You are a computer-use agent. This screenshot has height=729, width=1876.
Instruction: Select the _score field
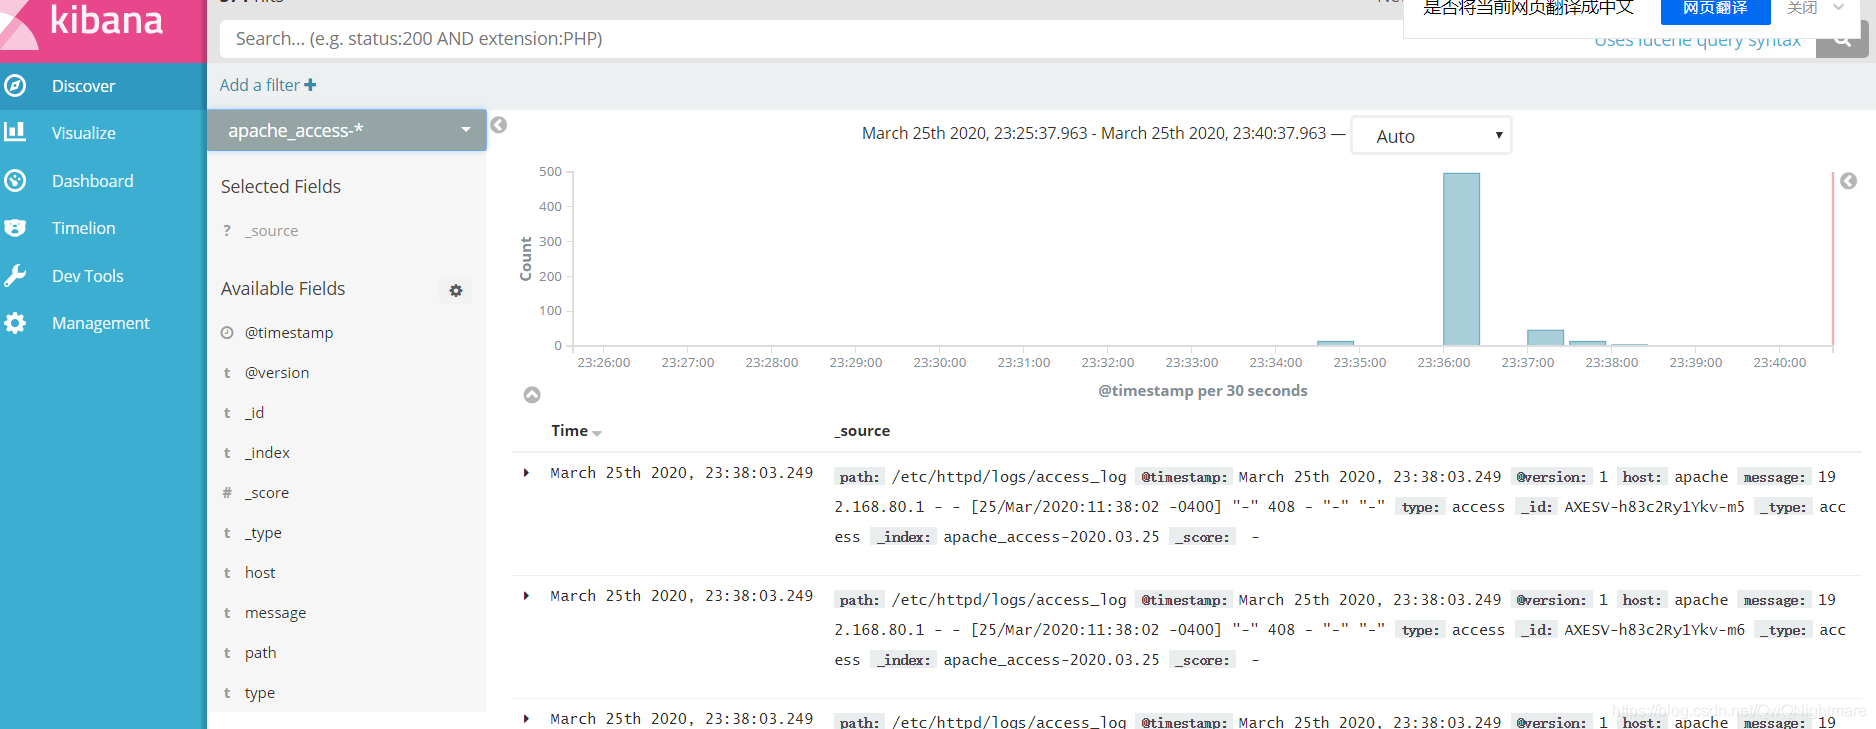267,492
